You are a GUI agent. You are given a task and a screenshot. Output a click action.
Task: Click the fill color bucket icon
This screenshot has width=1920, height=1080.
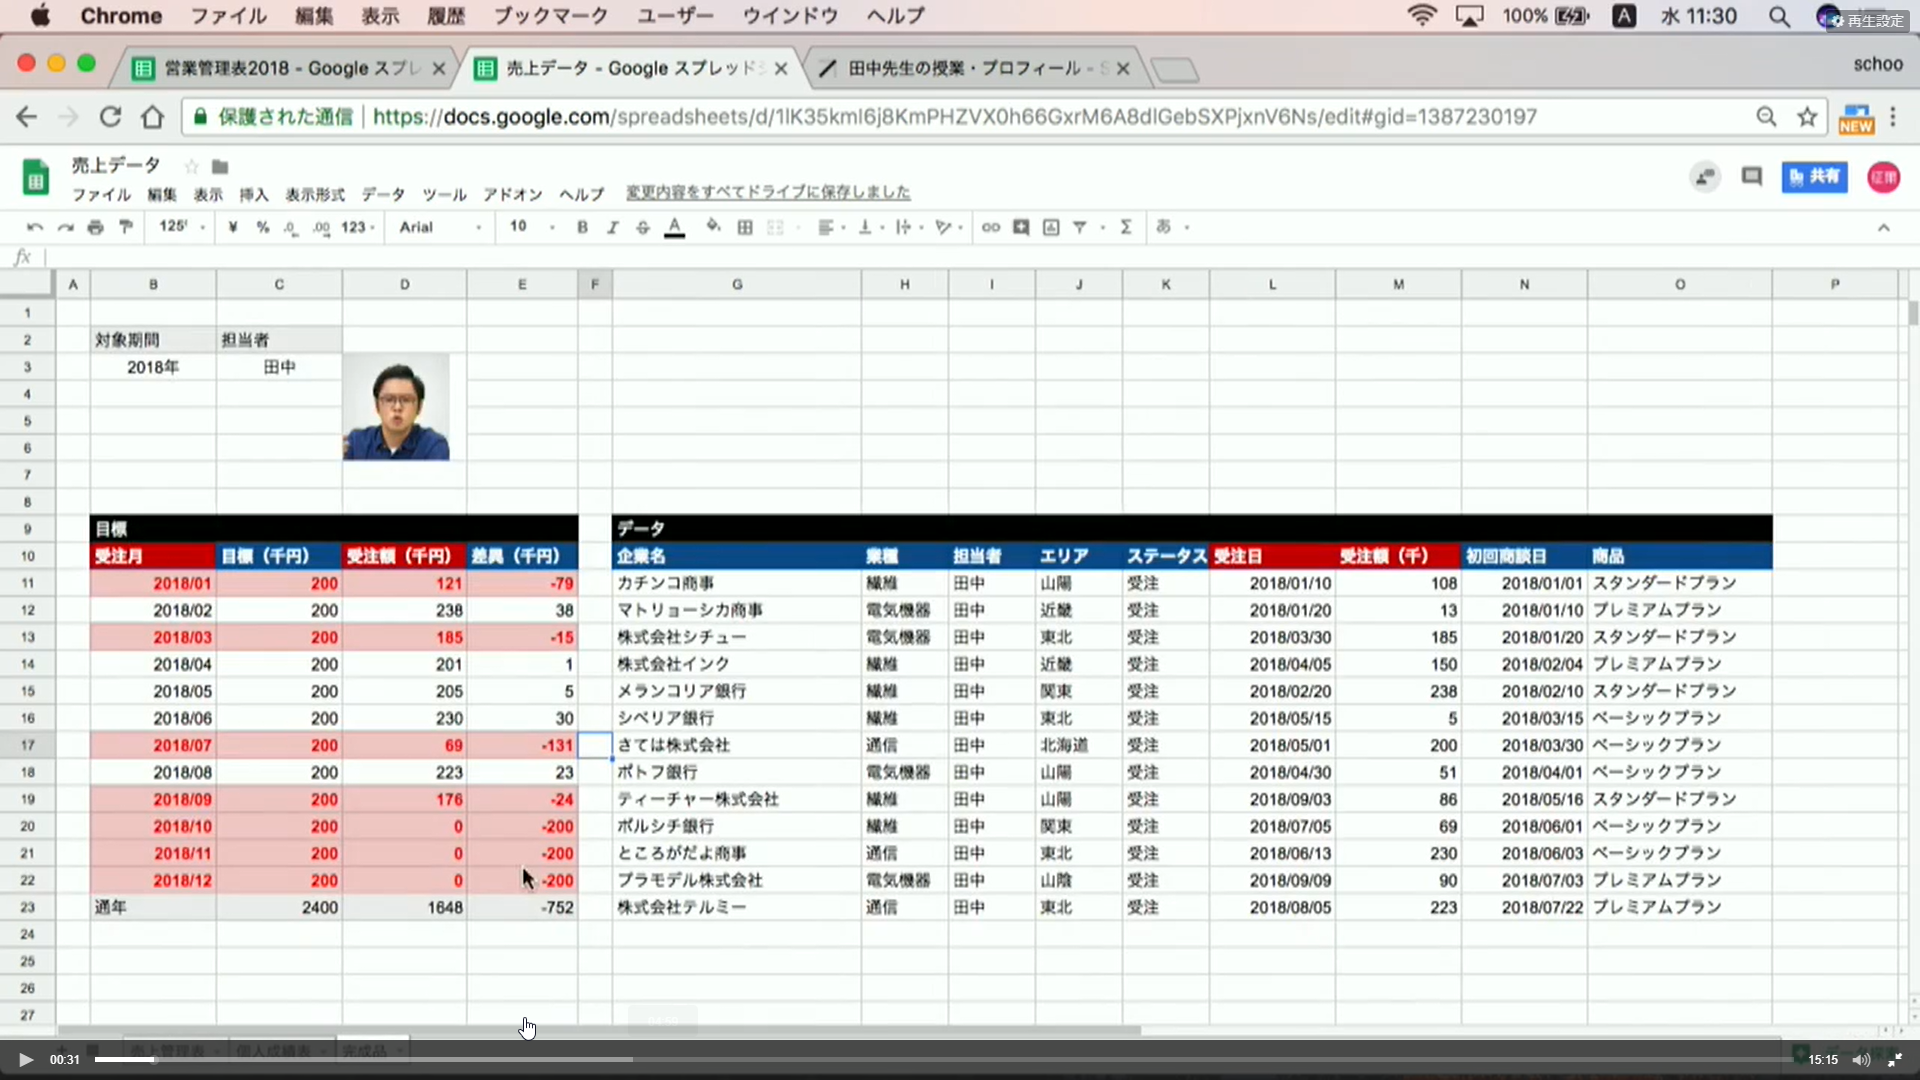pyautogui.click(x=713, y=227)
